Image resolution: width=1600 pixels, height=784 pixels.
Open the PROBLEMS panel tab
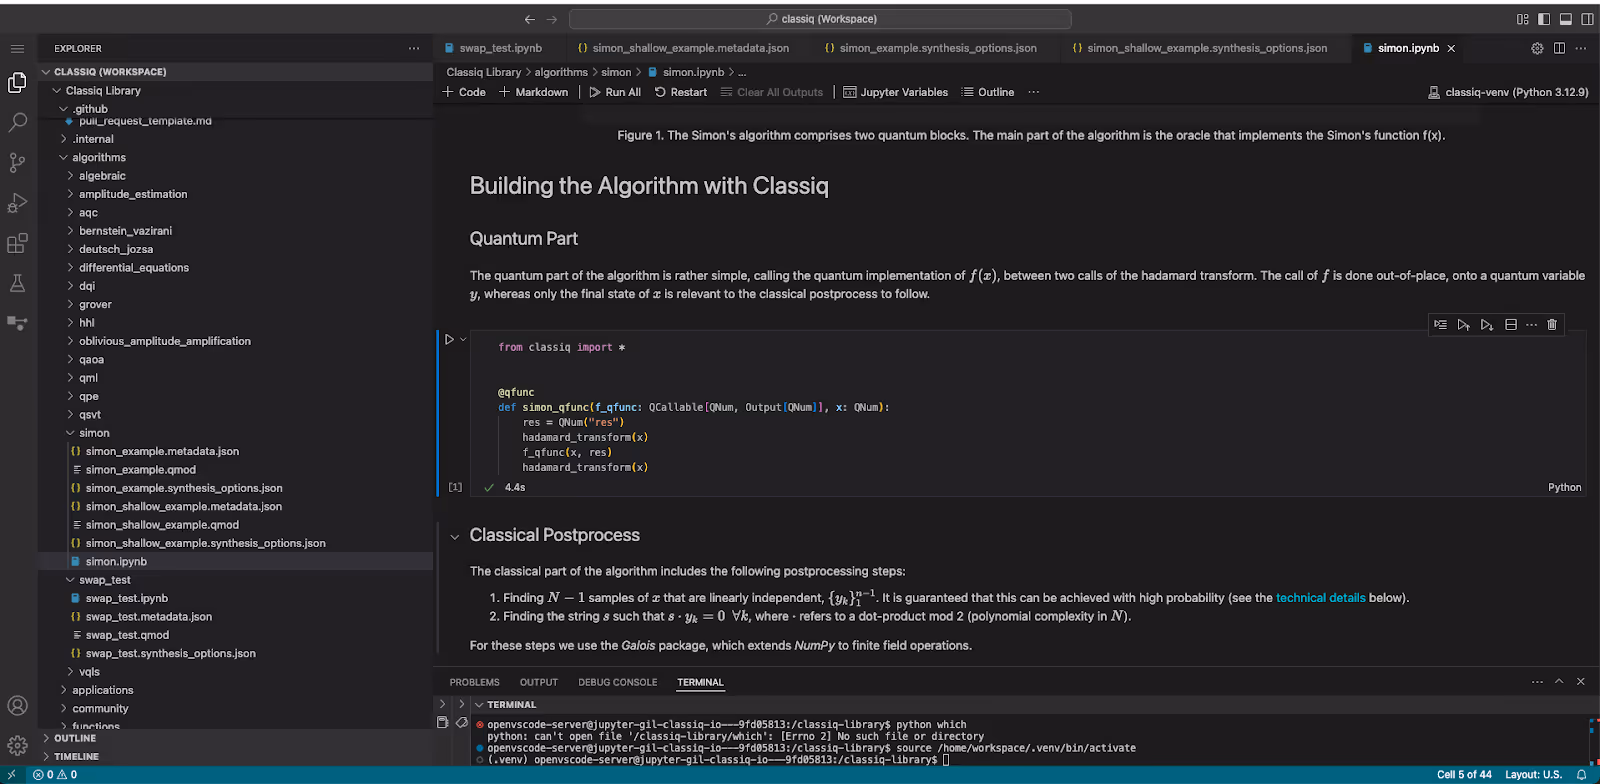coord(474,682)
